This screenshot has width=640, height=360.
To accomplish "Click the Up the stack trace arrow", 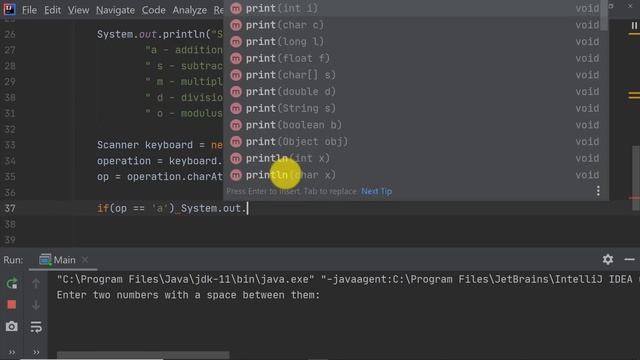I will click(x=36, y=283).
